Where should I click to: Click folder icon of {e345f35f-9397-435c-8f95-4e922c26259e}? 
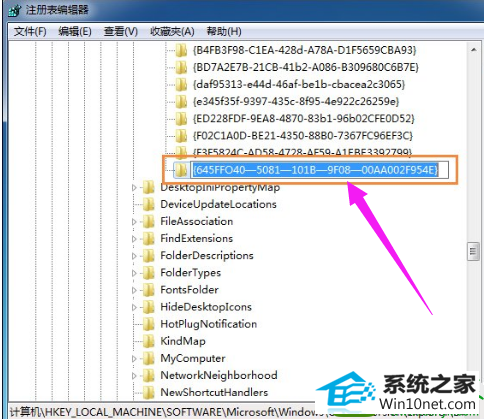coord(181,102)
